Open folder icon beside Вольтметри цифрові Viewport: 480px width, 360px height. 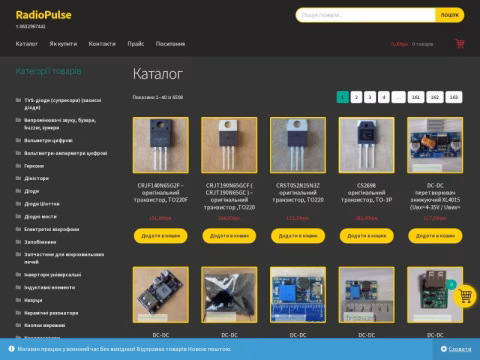tap(18, 140)
